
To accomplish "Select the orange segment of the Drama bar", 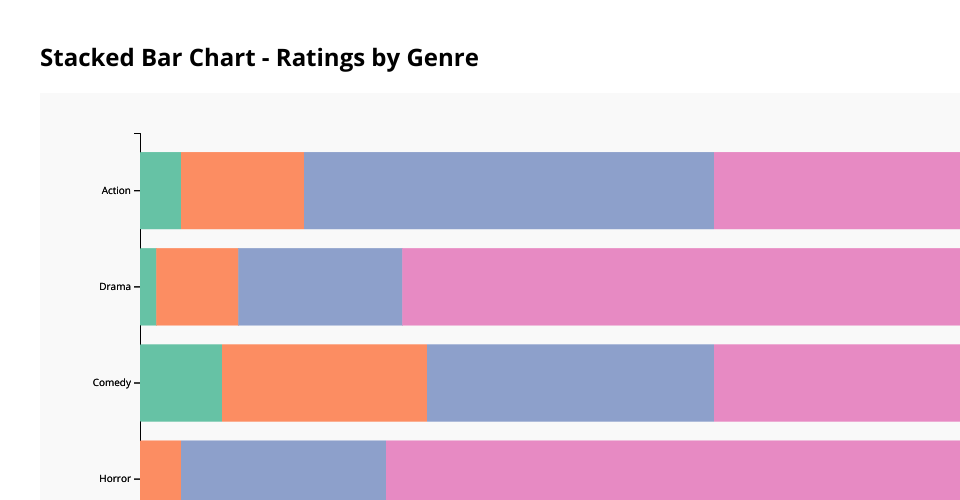I will pos(197,286).
